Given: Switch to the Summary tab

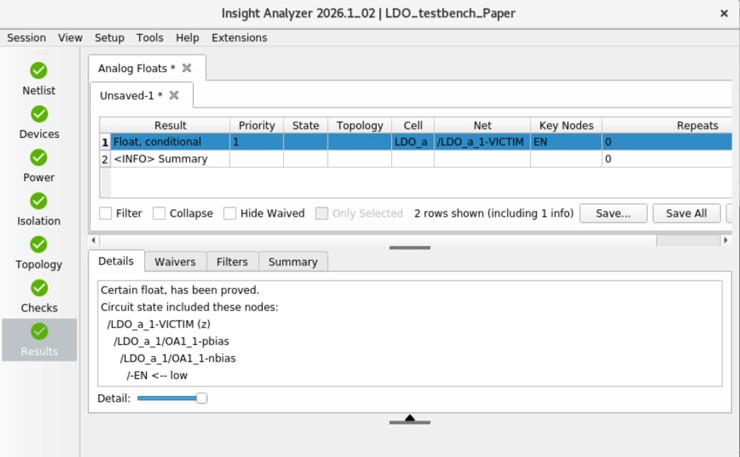Looking at the screenshot, I should click(x=293, y=262).
